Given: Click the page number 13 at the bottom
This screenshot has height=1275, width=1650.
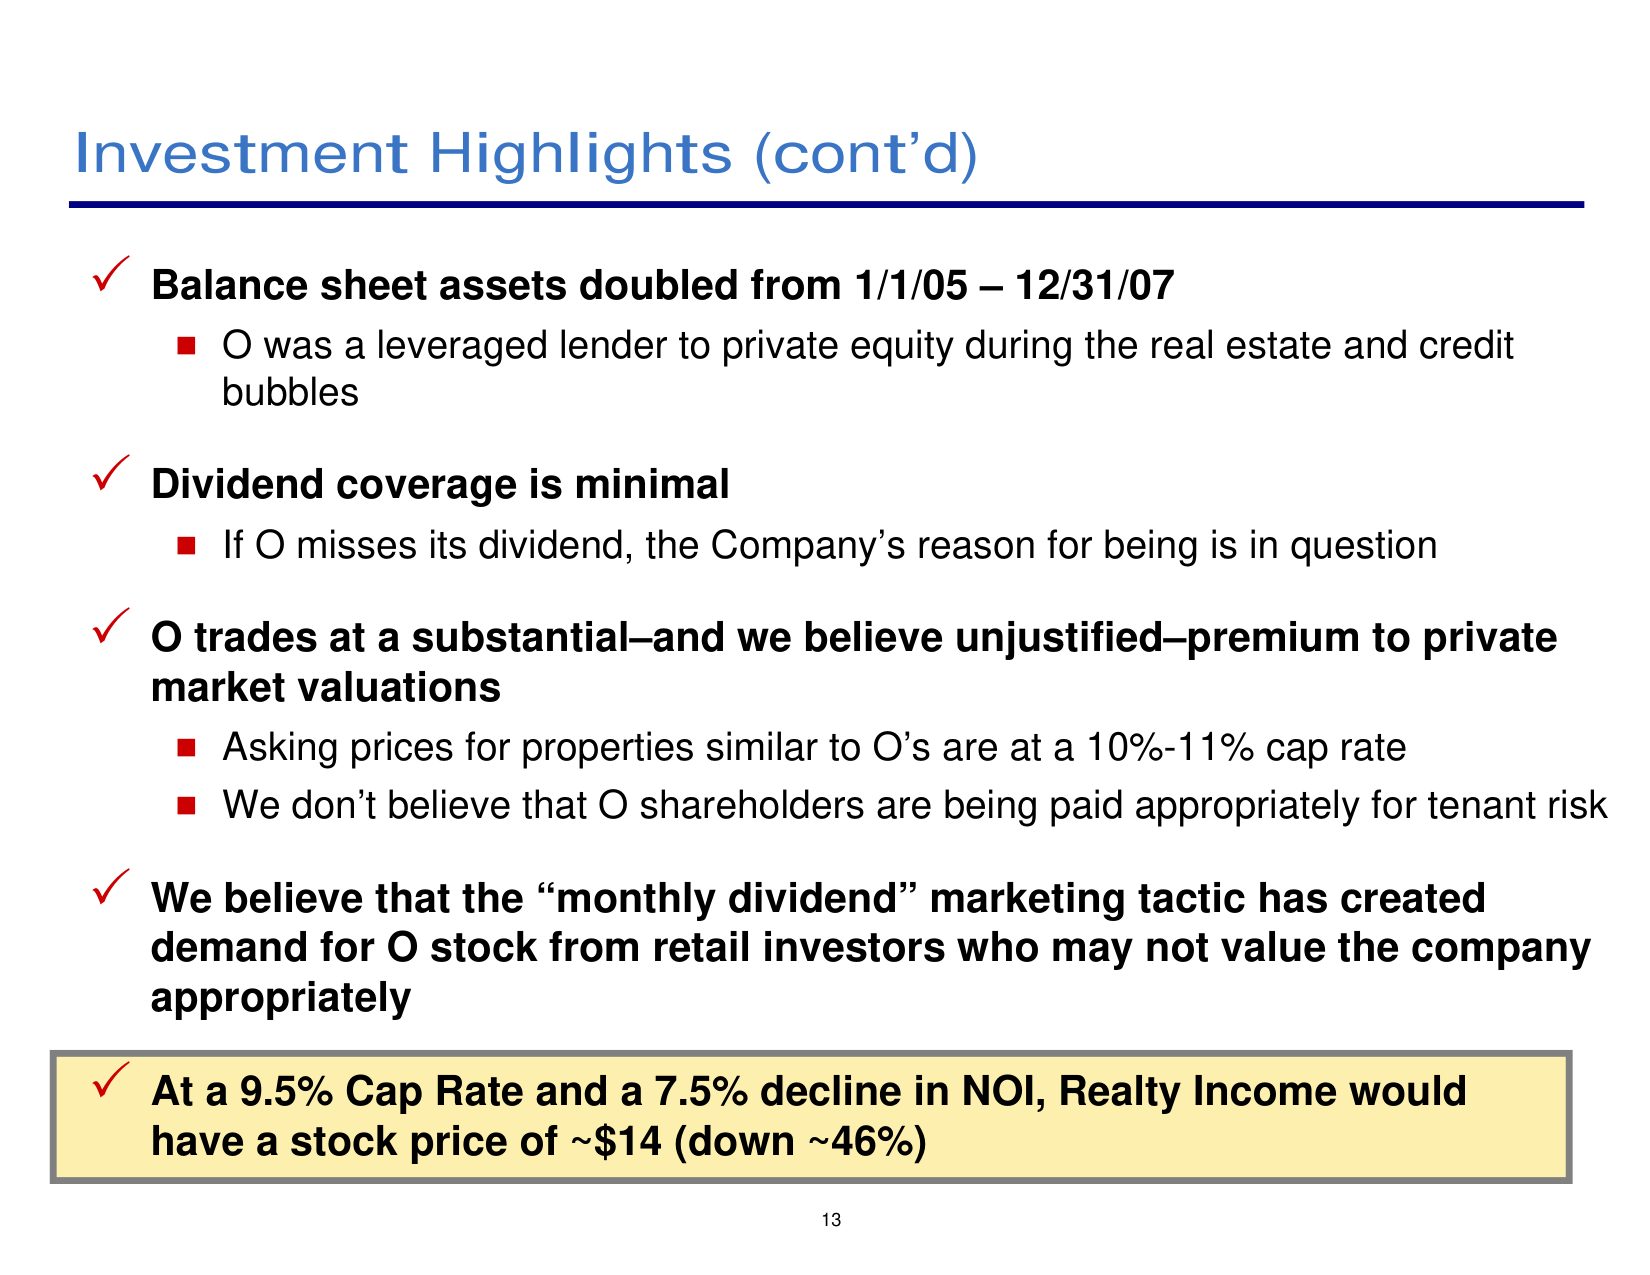Looking at the screenshot, I should (831, 1220).
